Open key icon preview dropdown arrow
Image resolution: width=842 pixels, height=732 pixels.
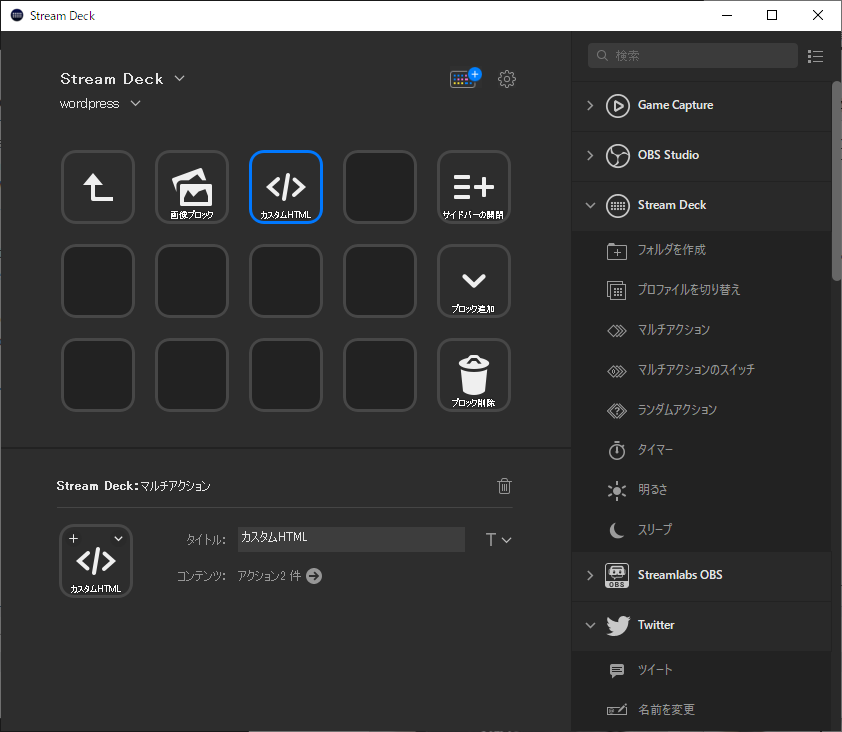coord(118,539)
